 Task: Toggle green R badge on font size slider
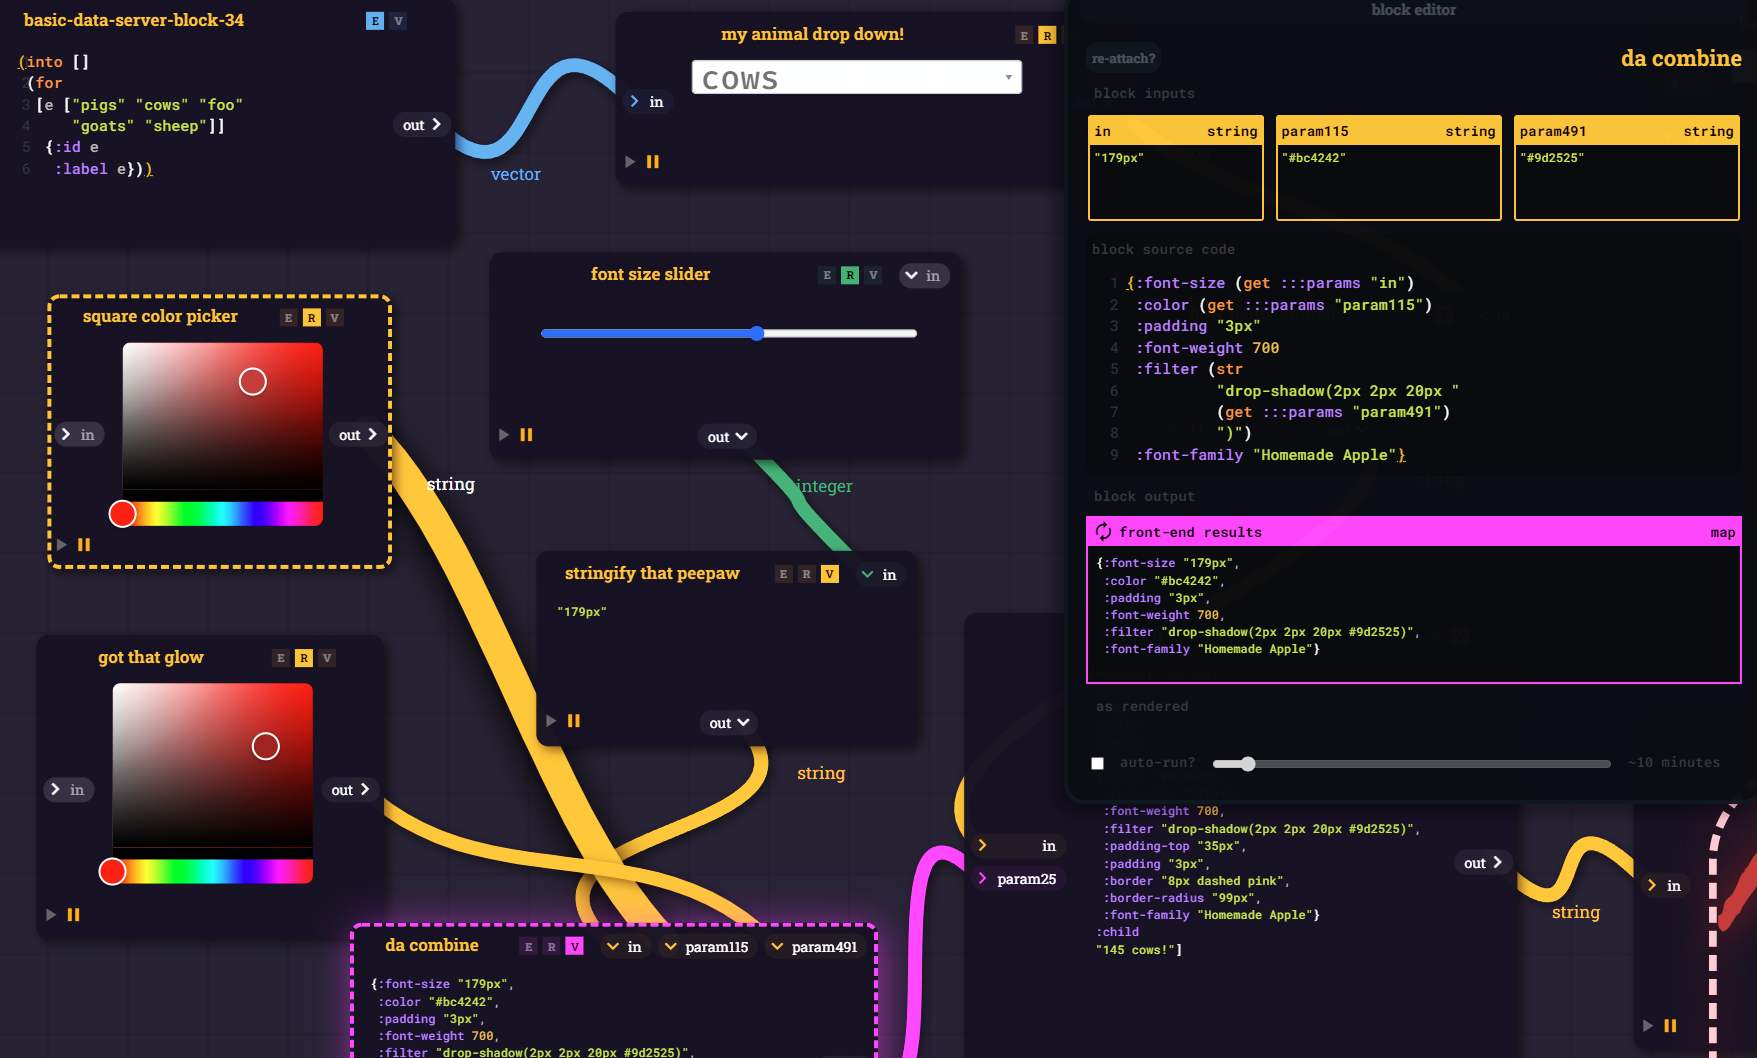pyautogui.click(x=850, y=275)
